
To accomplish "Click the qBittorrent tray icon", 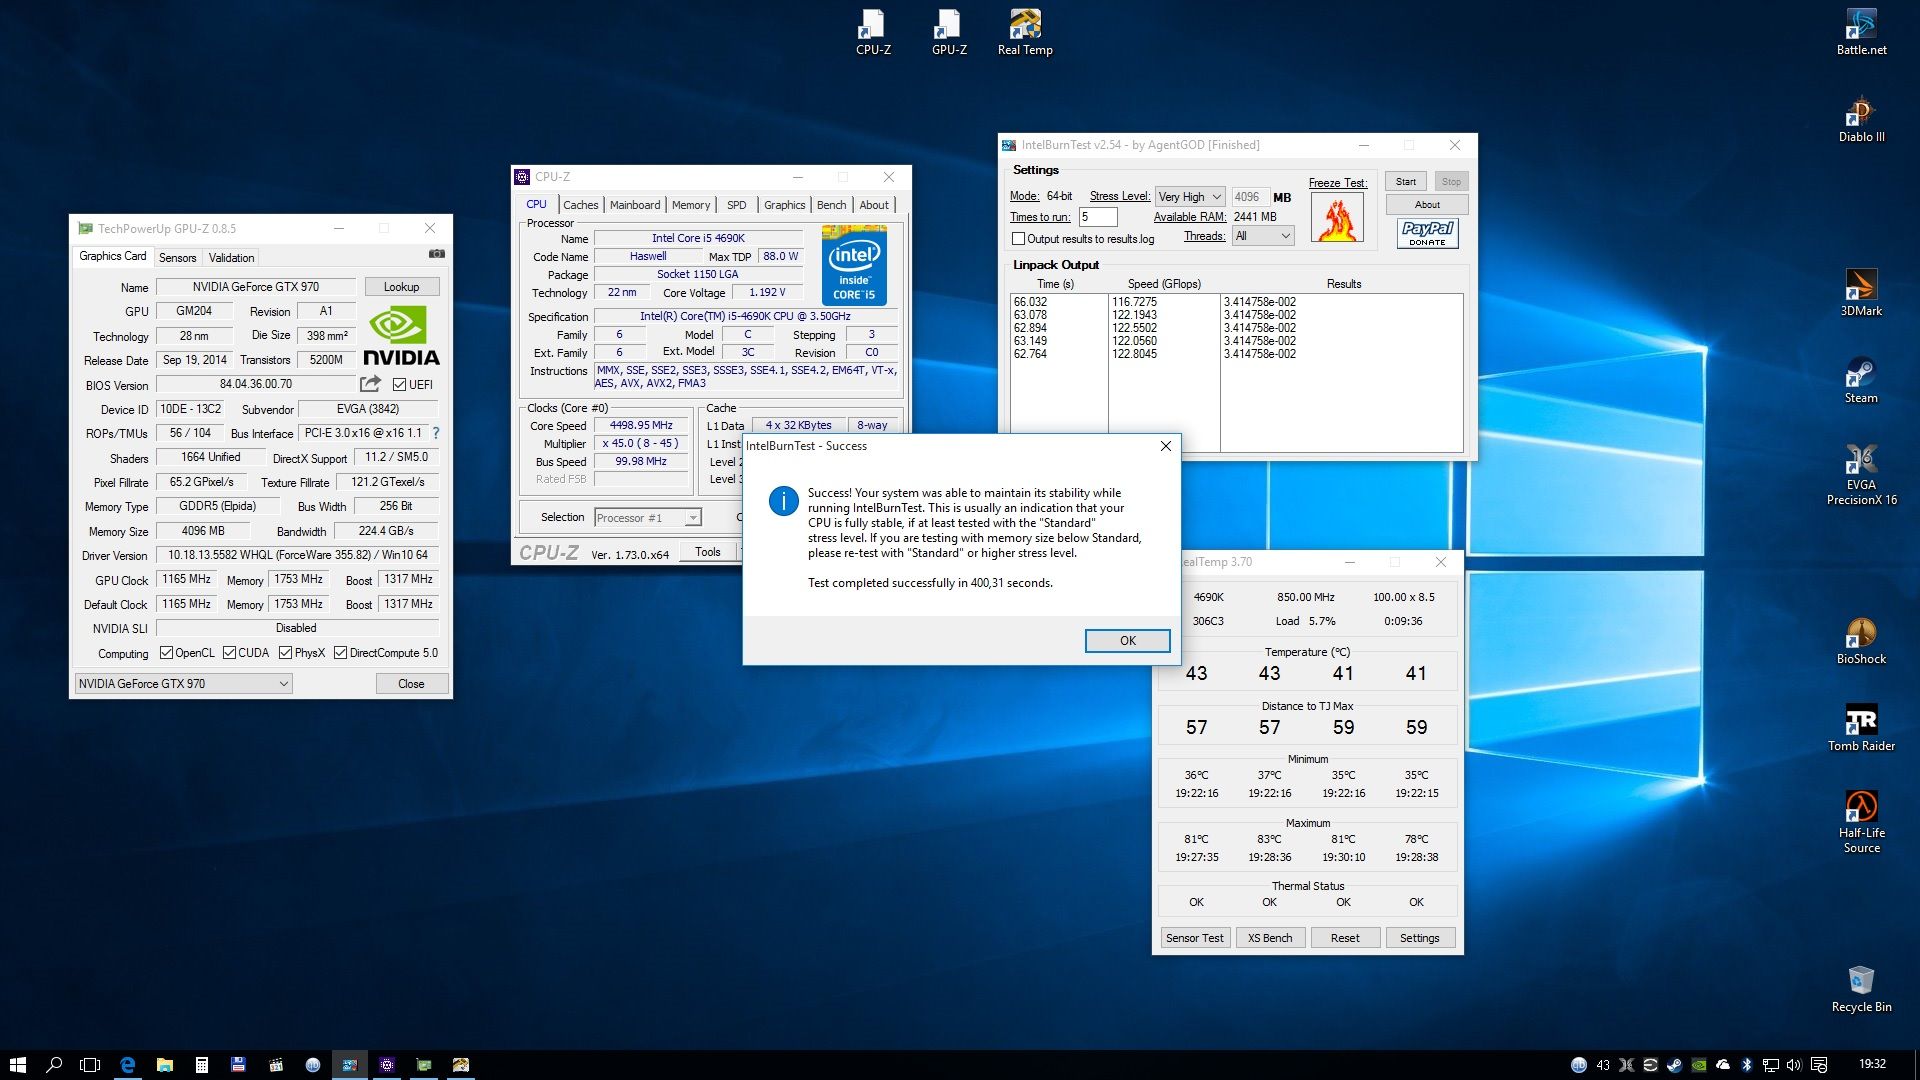I will point(1578,1065).
